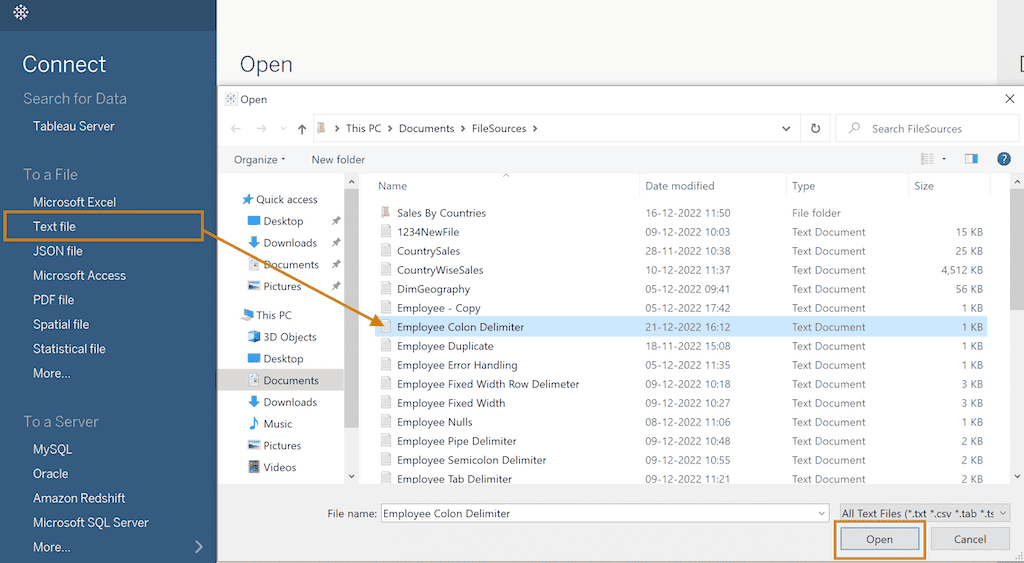
Task: Select This PC in navigation pane
Action: click(x=266, y=315)
